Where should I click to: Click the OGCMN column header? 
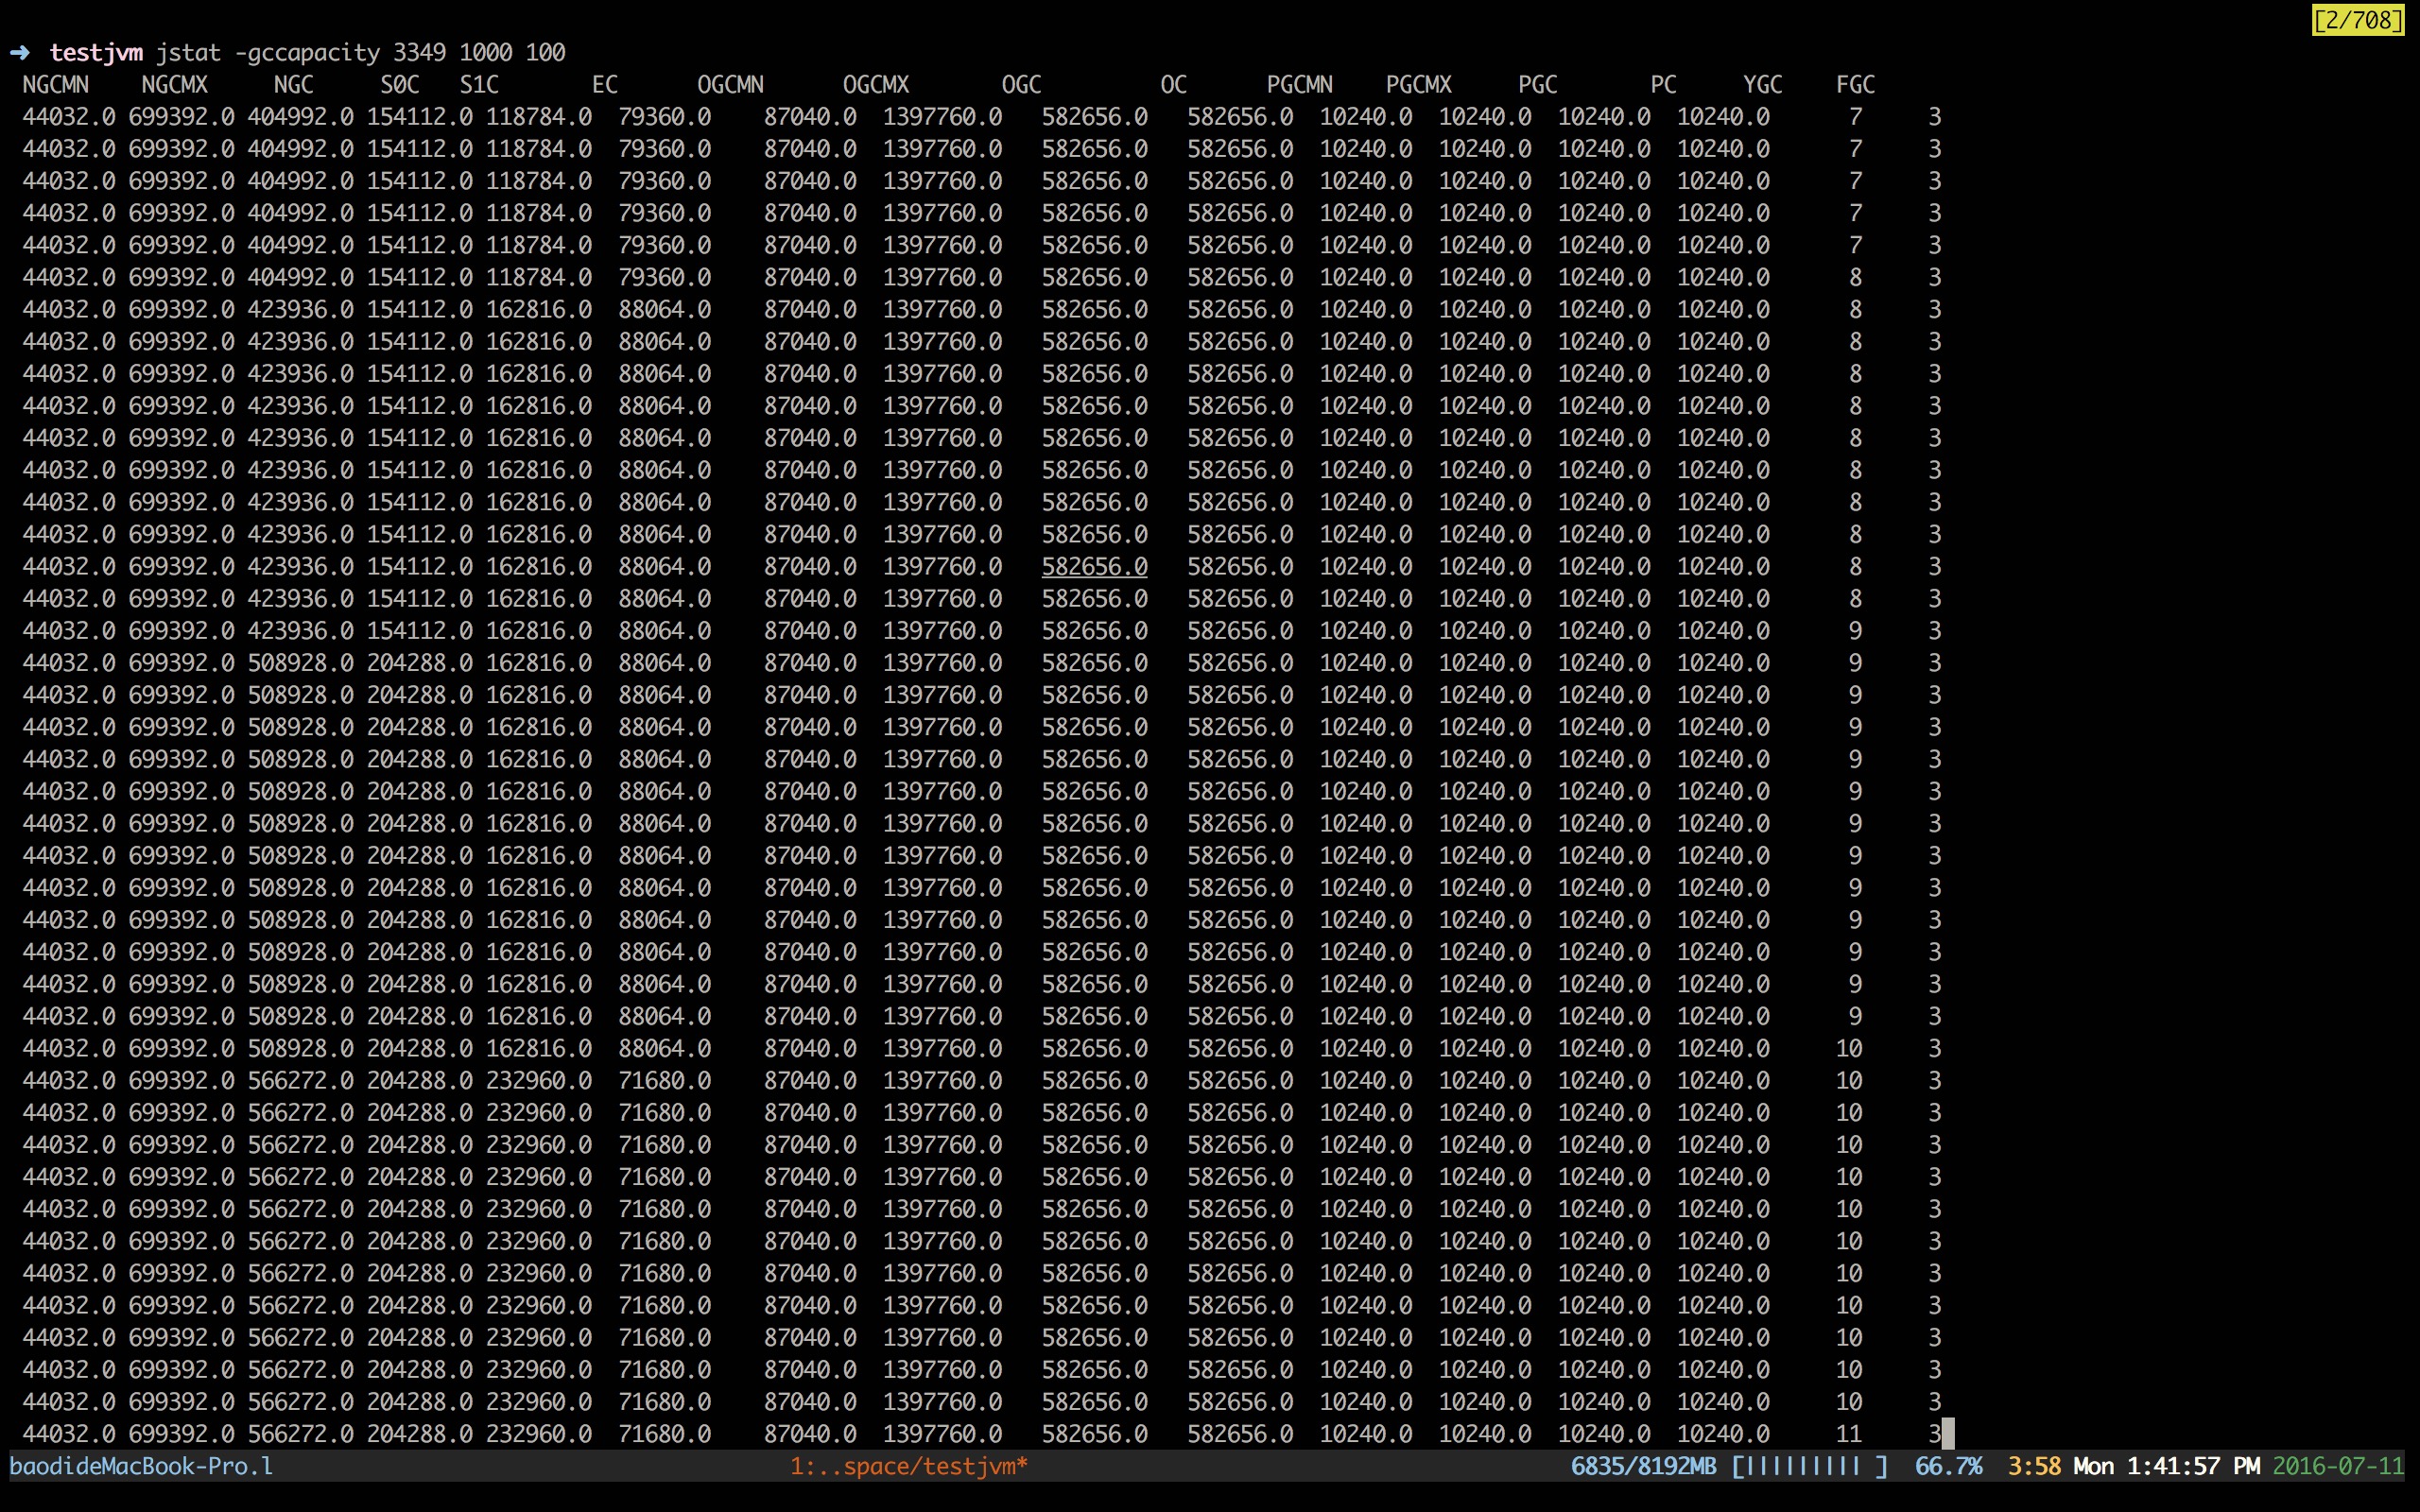[731, 85]
